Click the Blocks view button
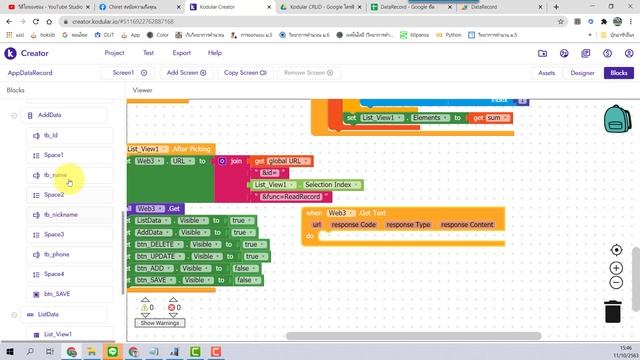 click(x=619, y=73)
